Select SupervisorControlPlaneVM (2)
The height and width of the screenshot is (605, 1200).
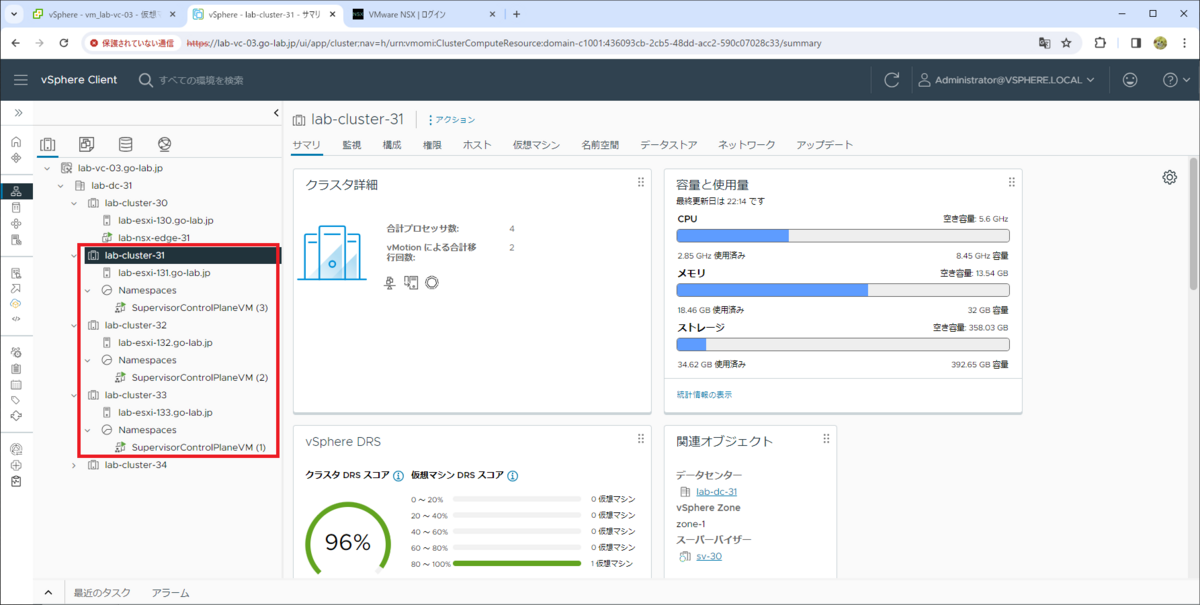point(200,378)
